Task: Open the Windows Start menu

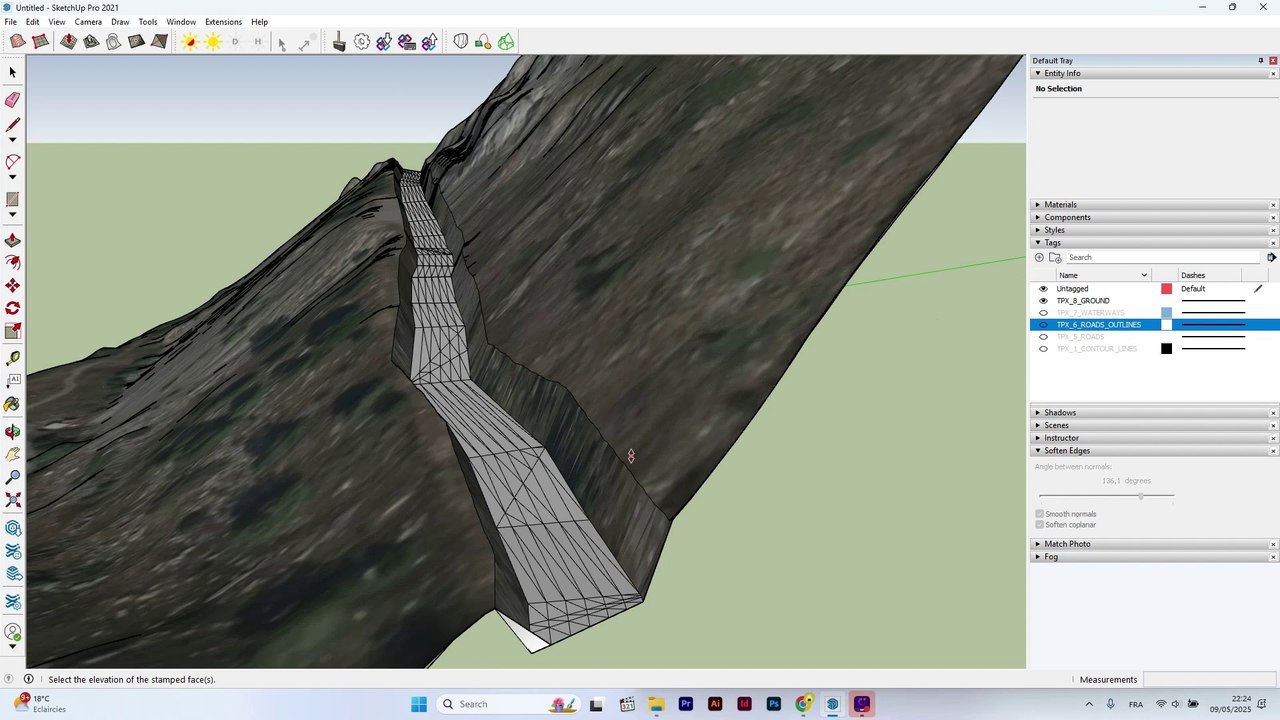Action: [419, 704]
